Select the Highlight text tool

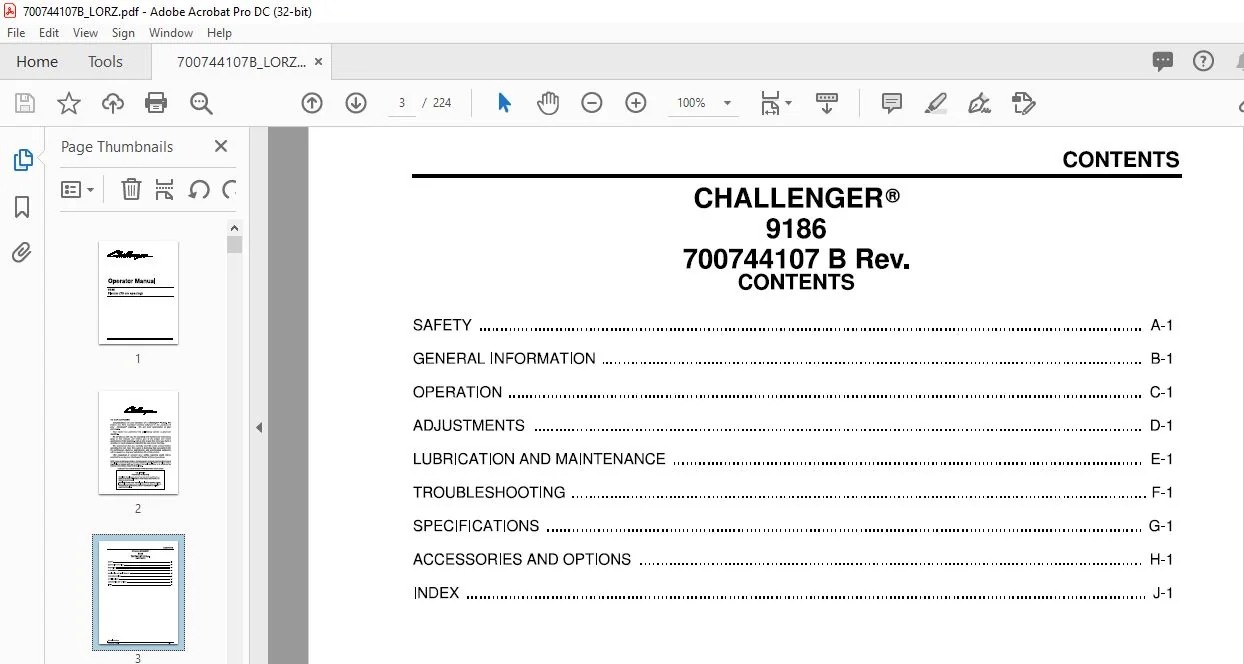tap(936, 103)
